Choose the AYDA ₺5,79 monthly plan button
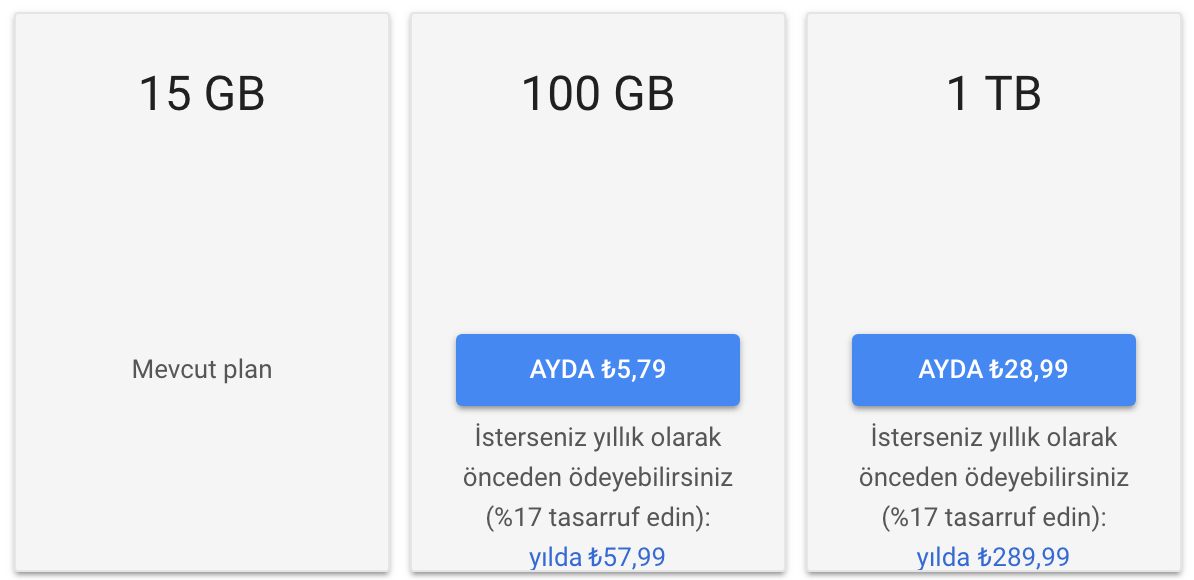Screen dimensions: 1194x580 coord(598,370)
